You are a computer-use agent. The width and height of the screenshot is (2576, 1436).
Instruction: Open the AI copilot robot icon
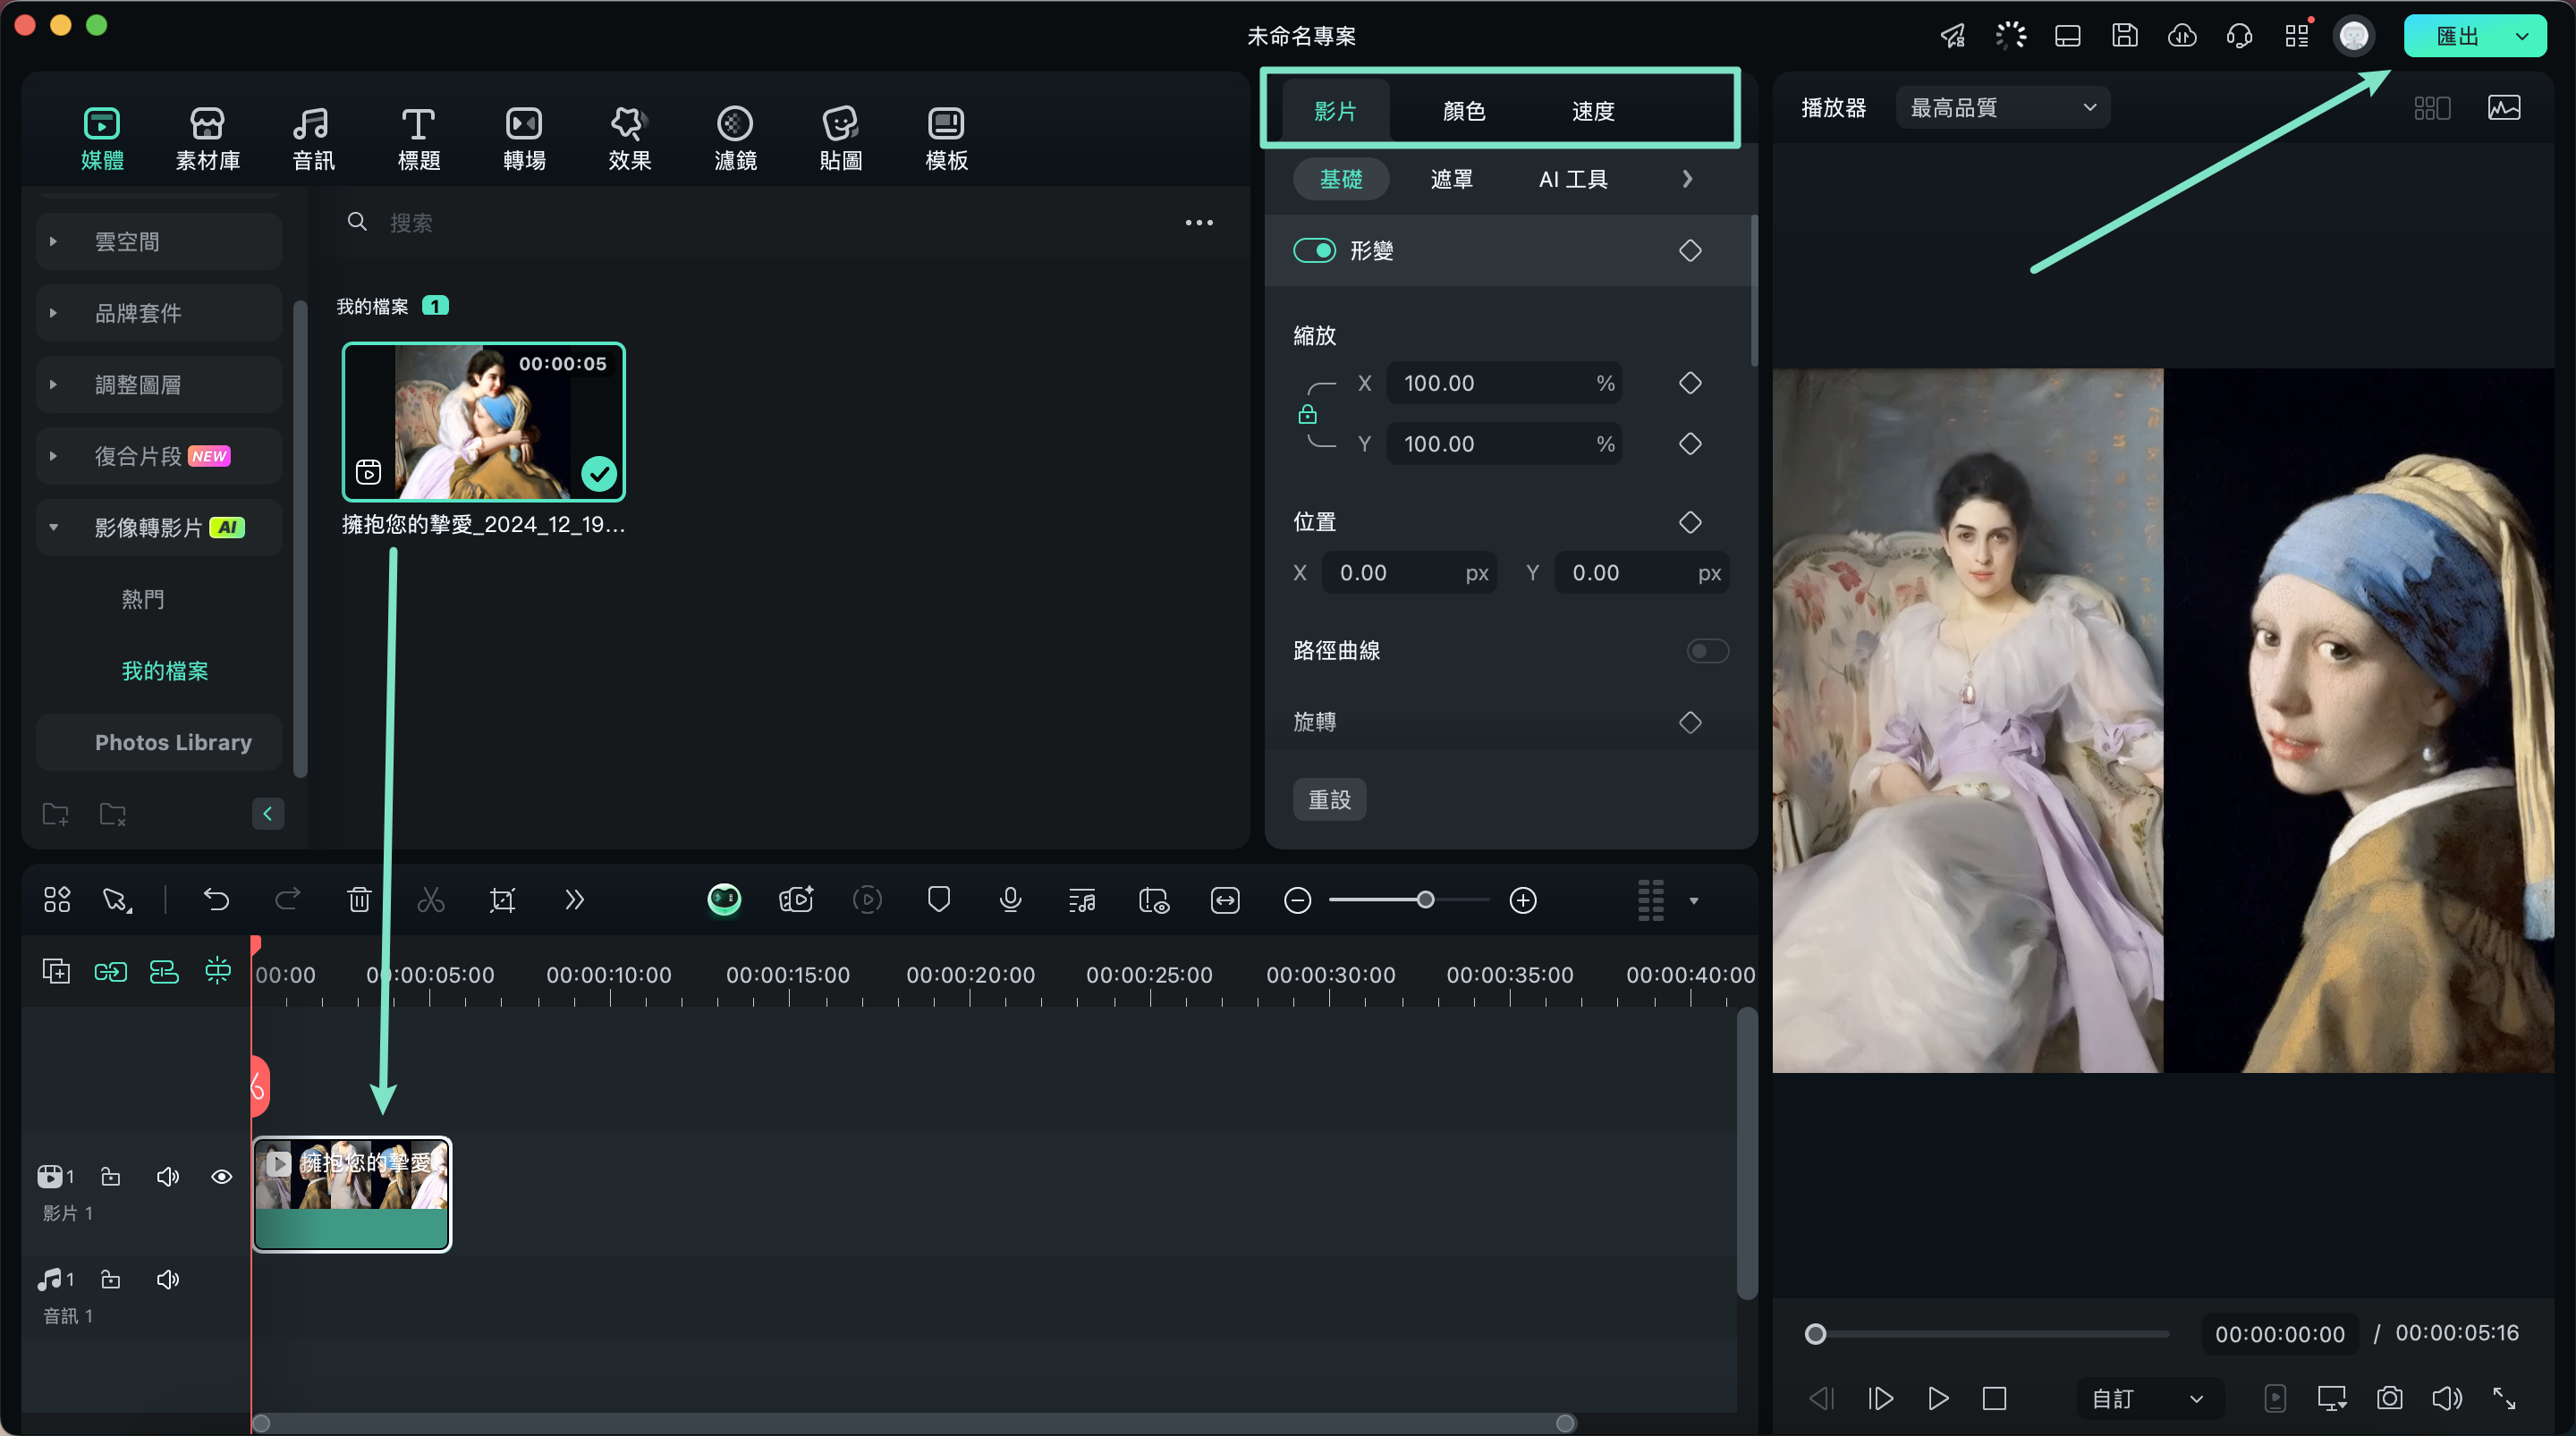click(724, 900)
